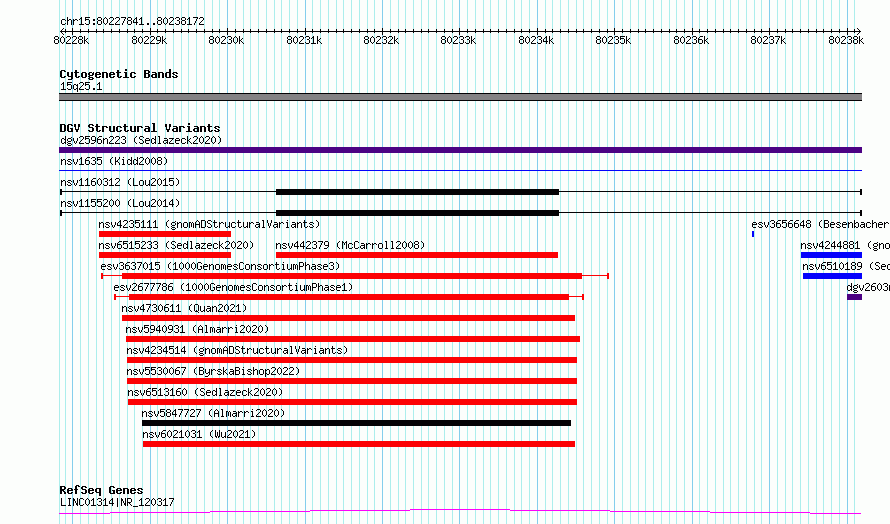This screenshot has width=890, height=524.
Task: Click the blue nsv4244881 variant bar
Action: pos(831,255)
